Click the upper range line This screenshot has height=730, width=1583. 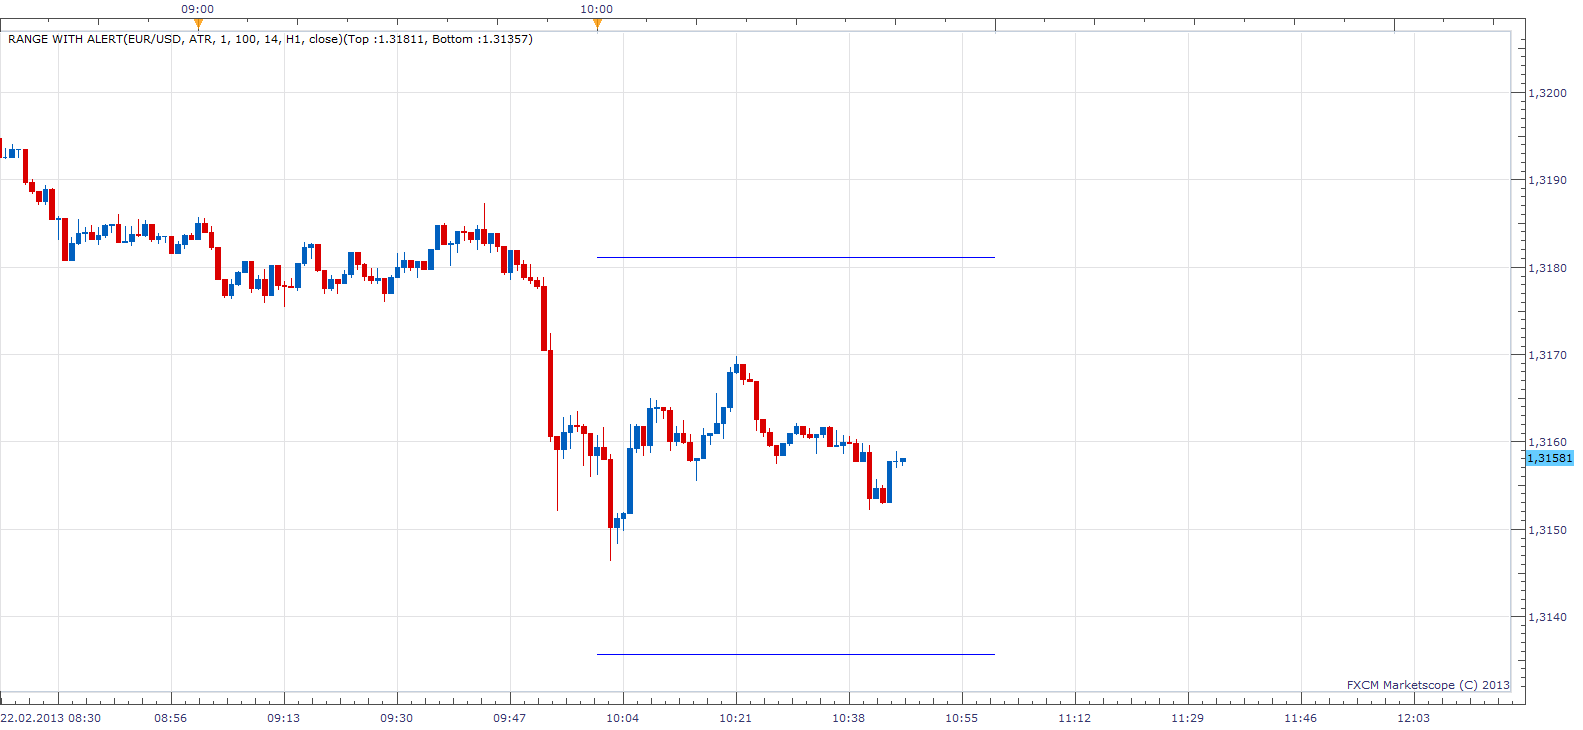tap(796, 257)
